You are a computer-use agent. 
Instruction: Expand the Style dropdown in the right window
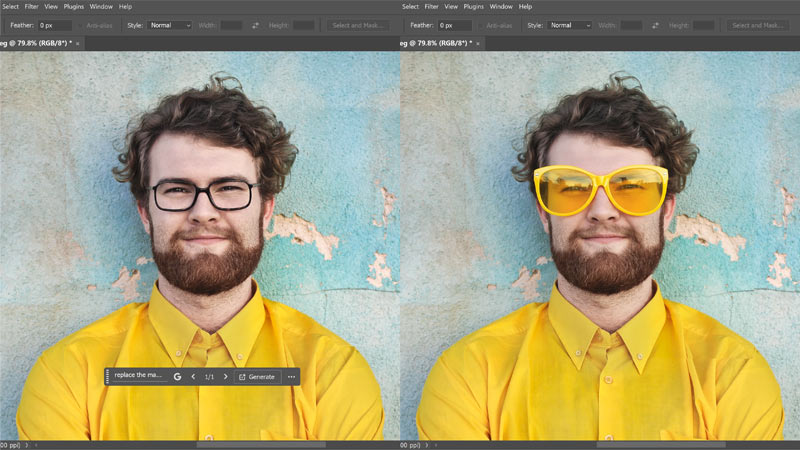(569, 25)
